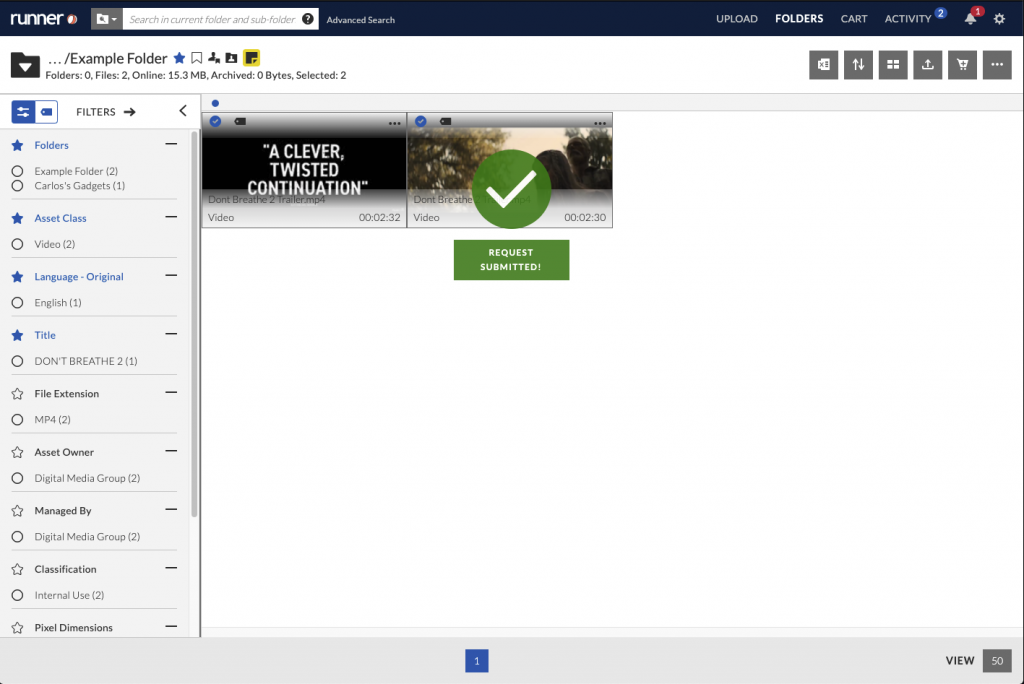Toggle the Language - Original favorite star

point(18,277)
